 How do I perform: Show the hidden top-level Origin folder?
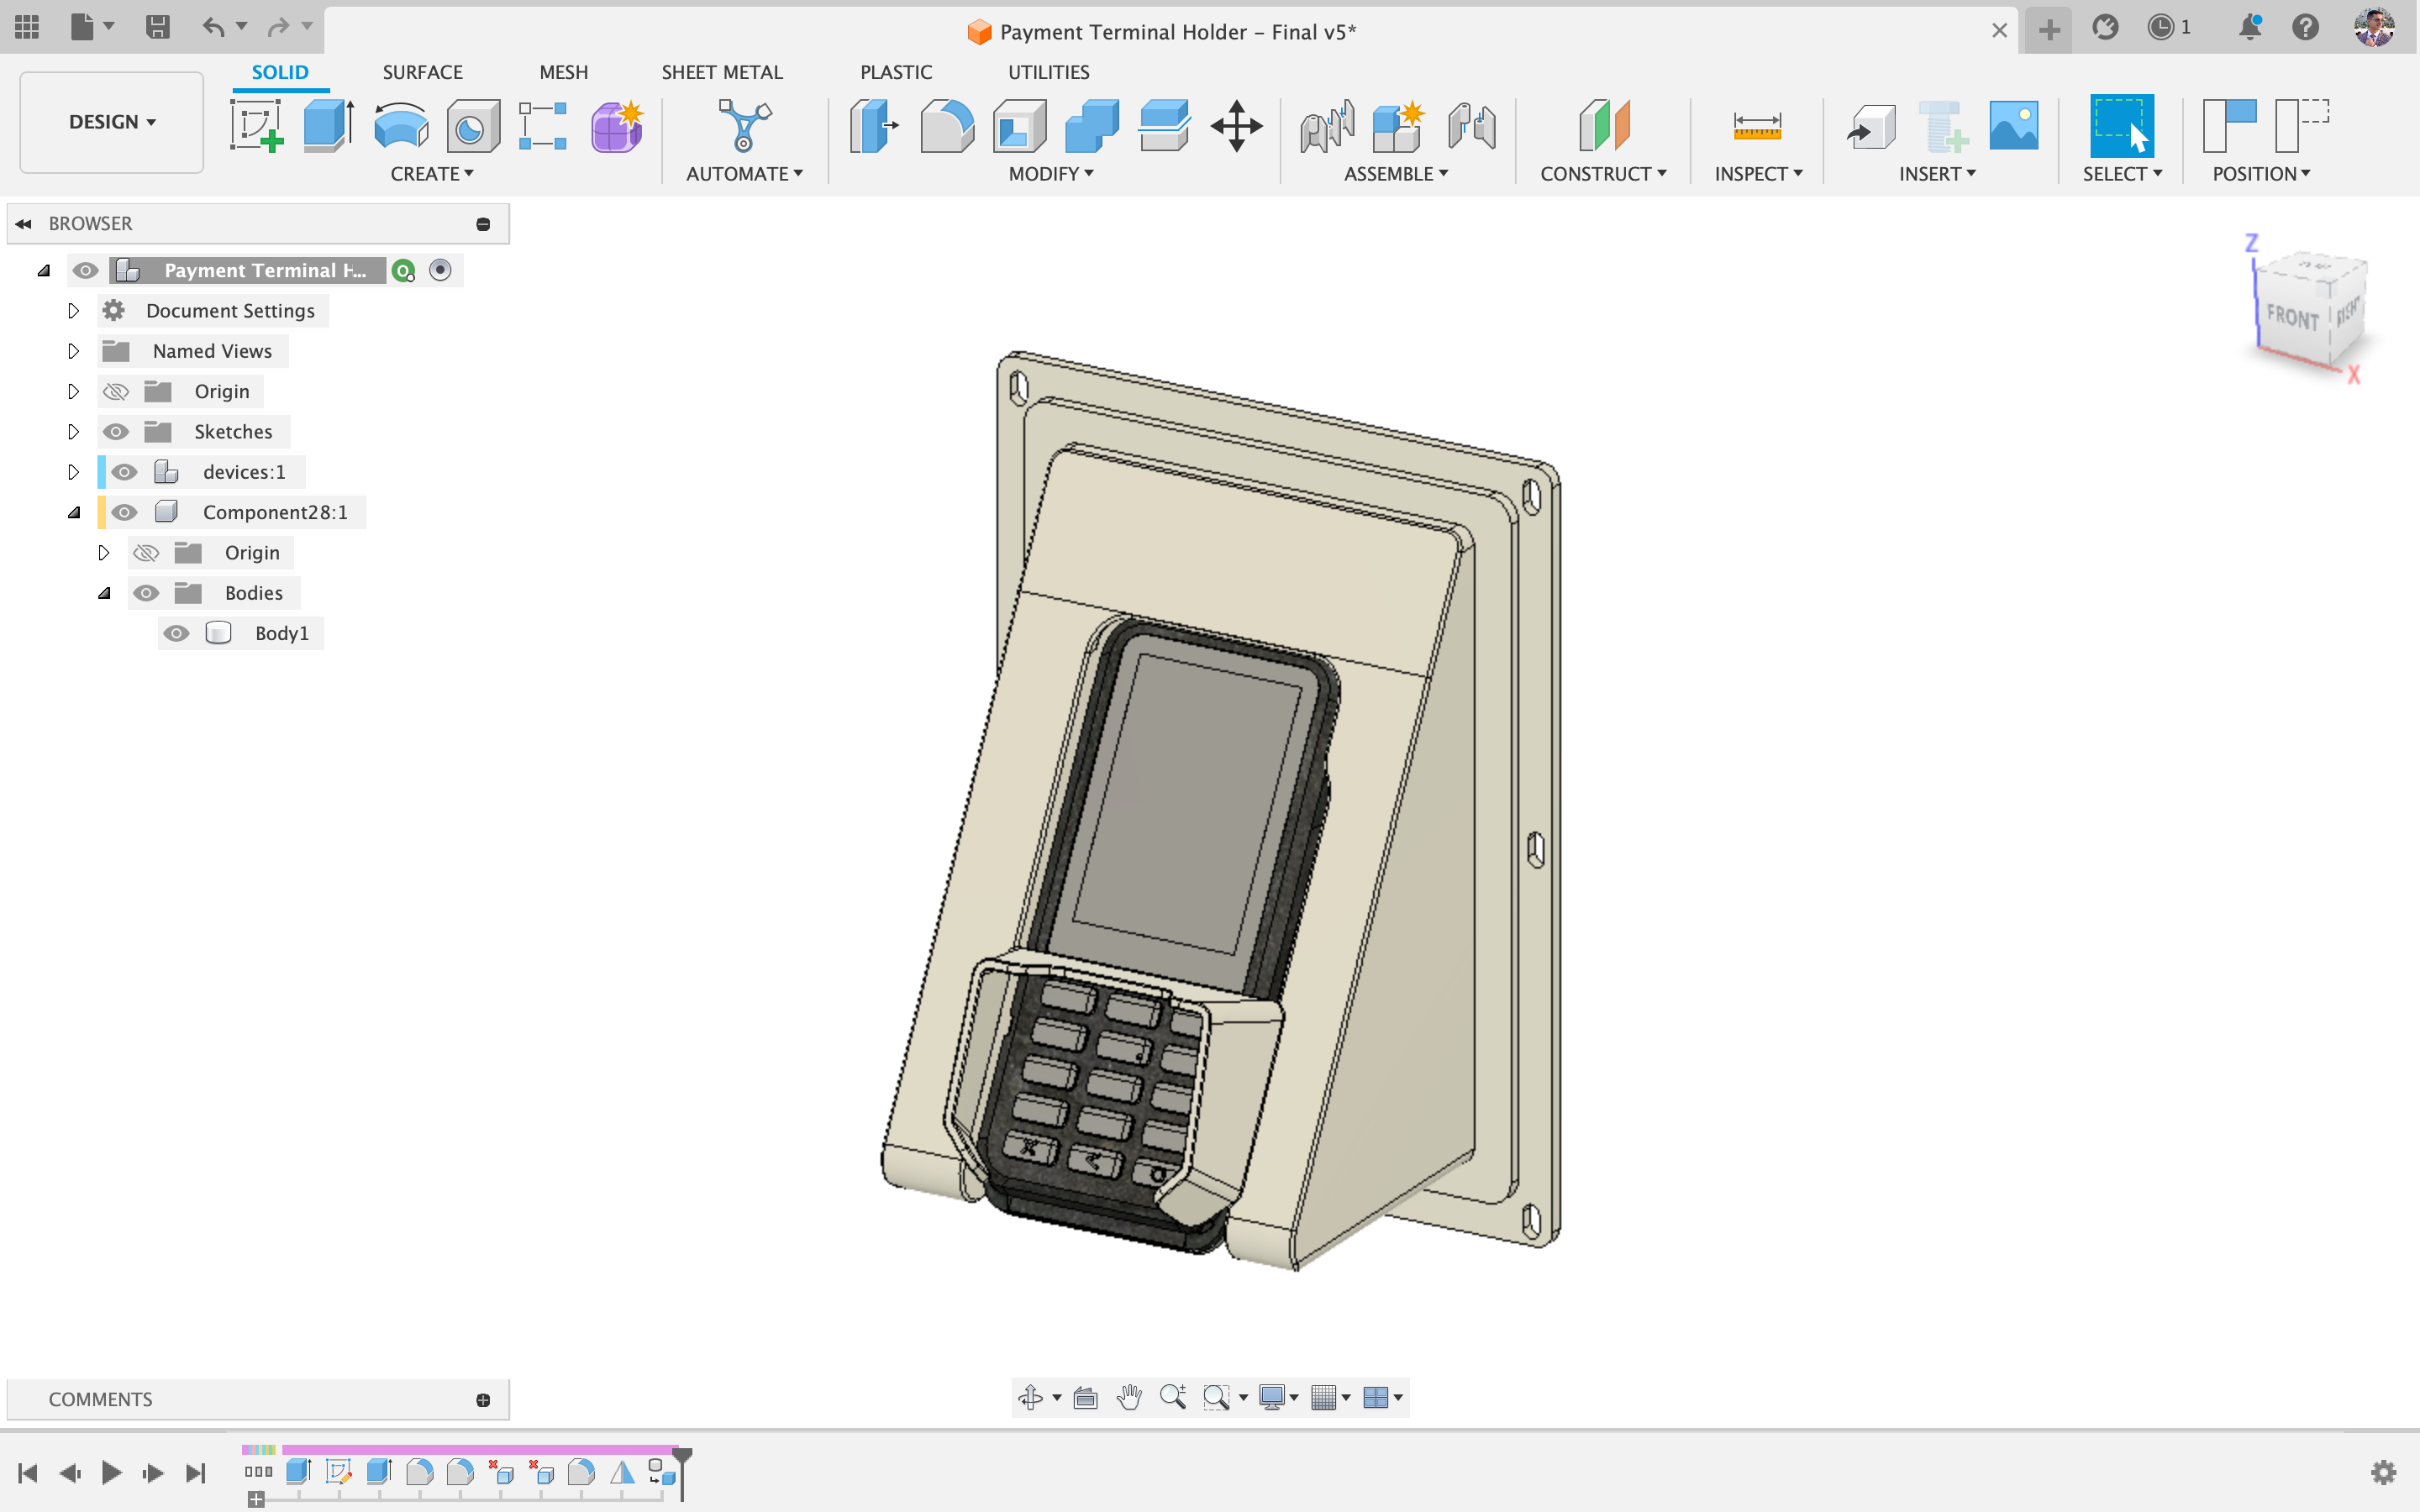point(116,391)
